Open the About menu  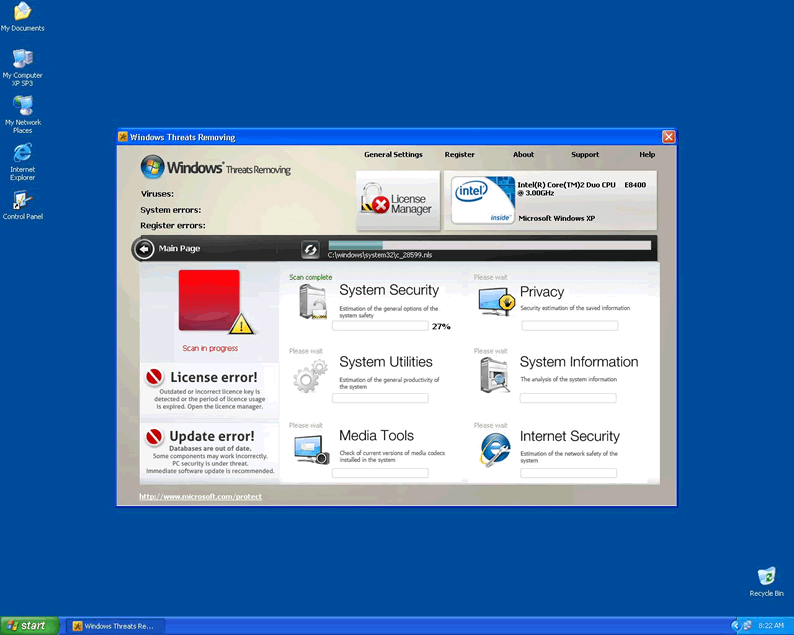pos(524,155)
